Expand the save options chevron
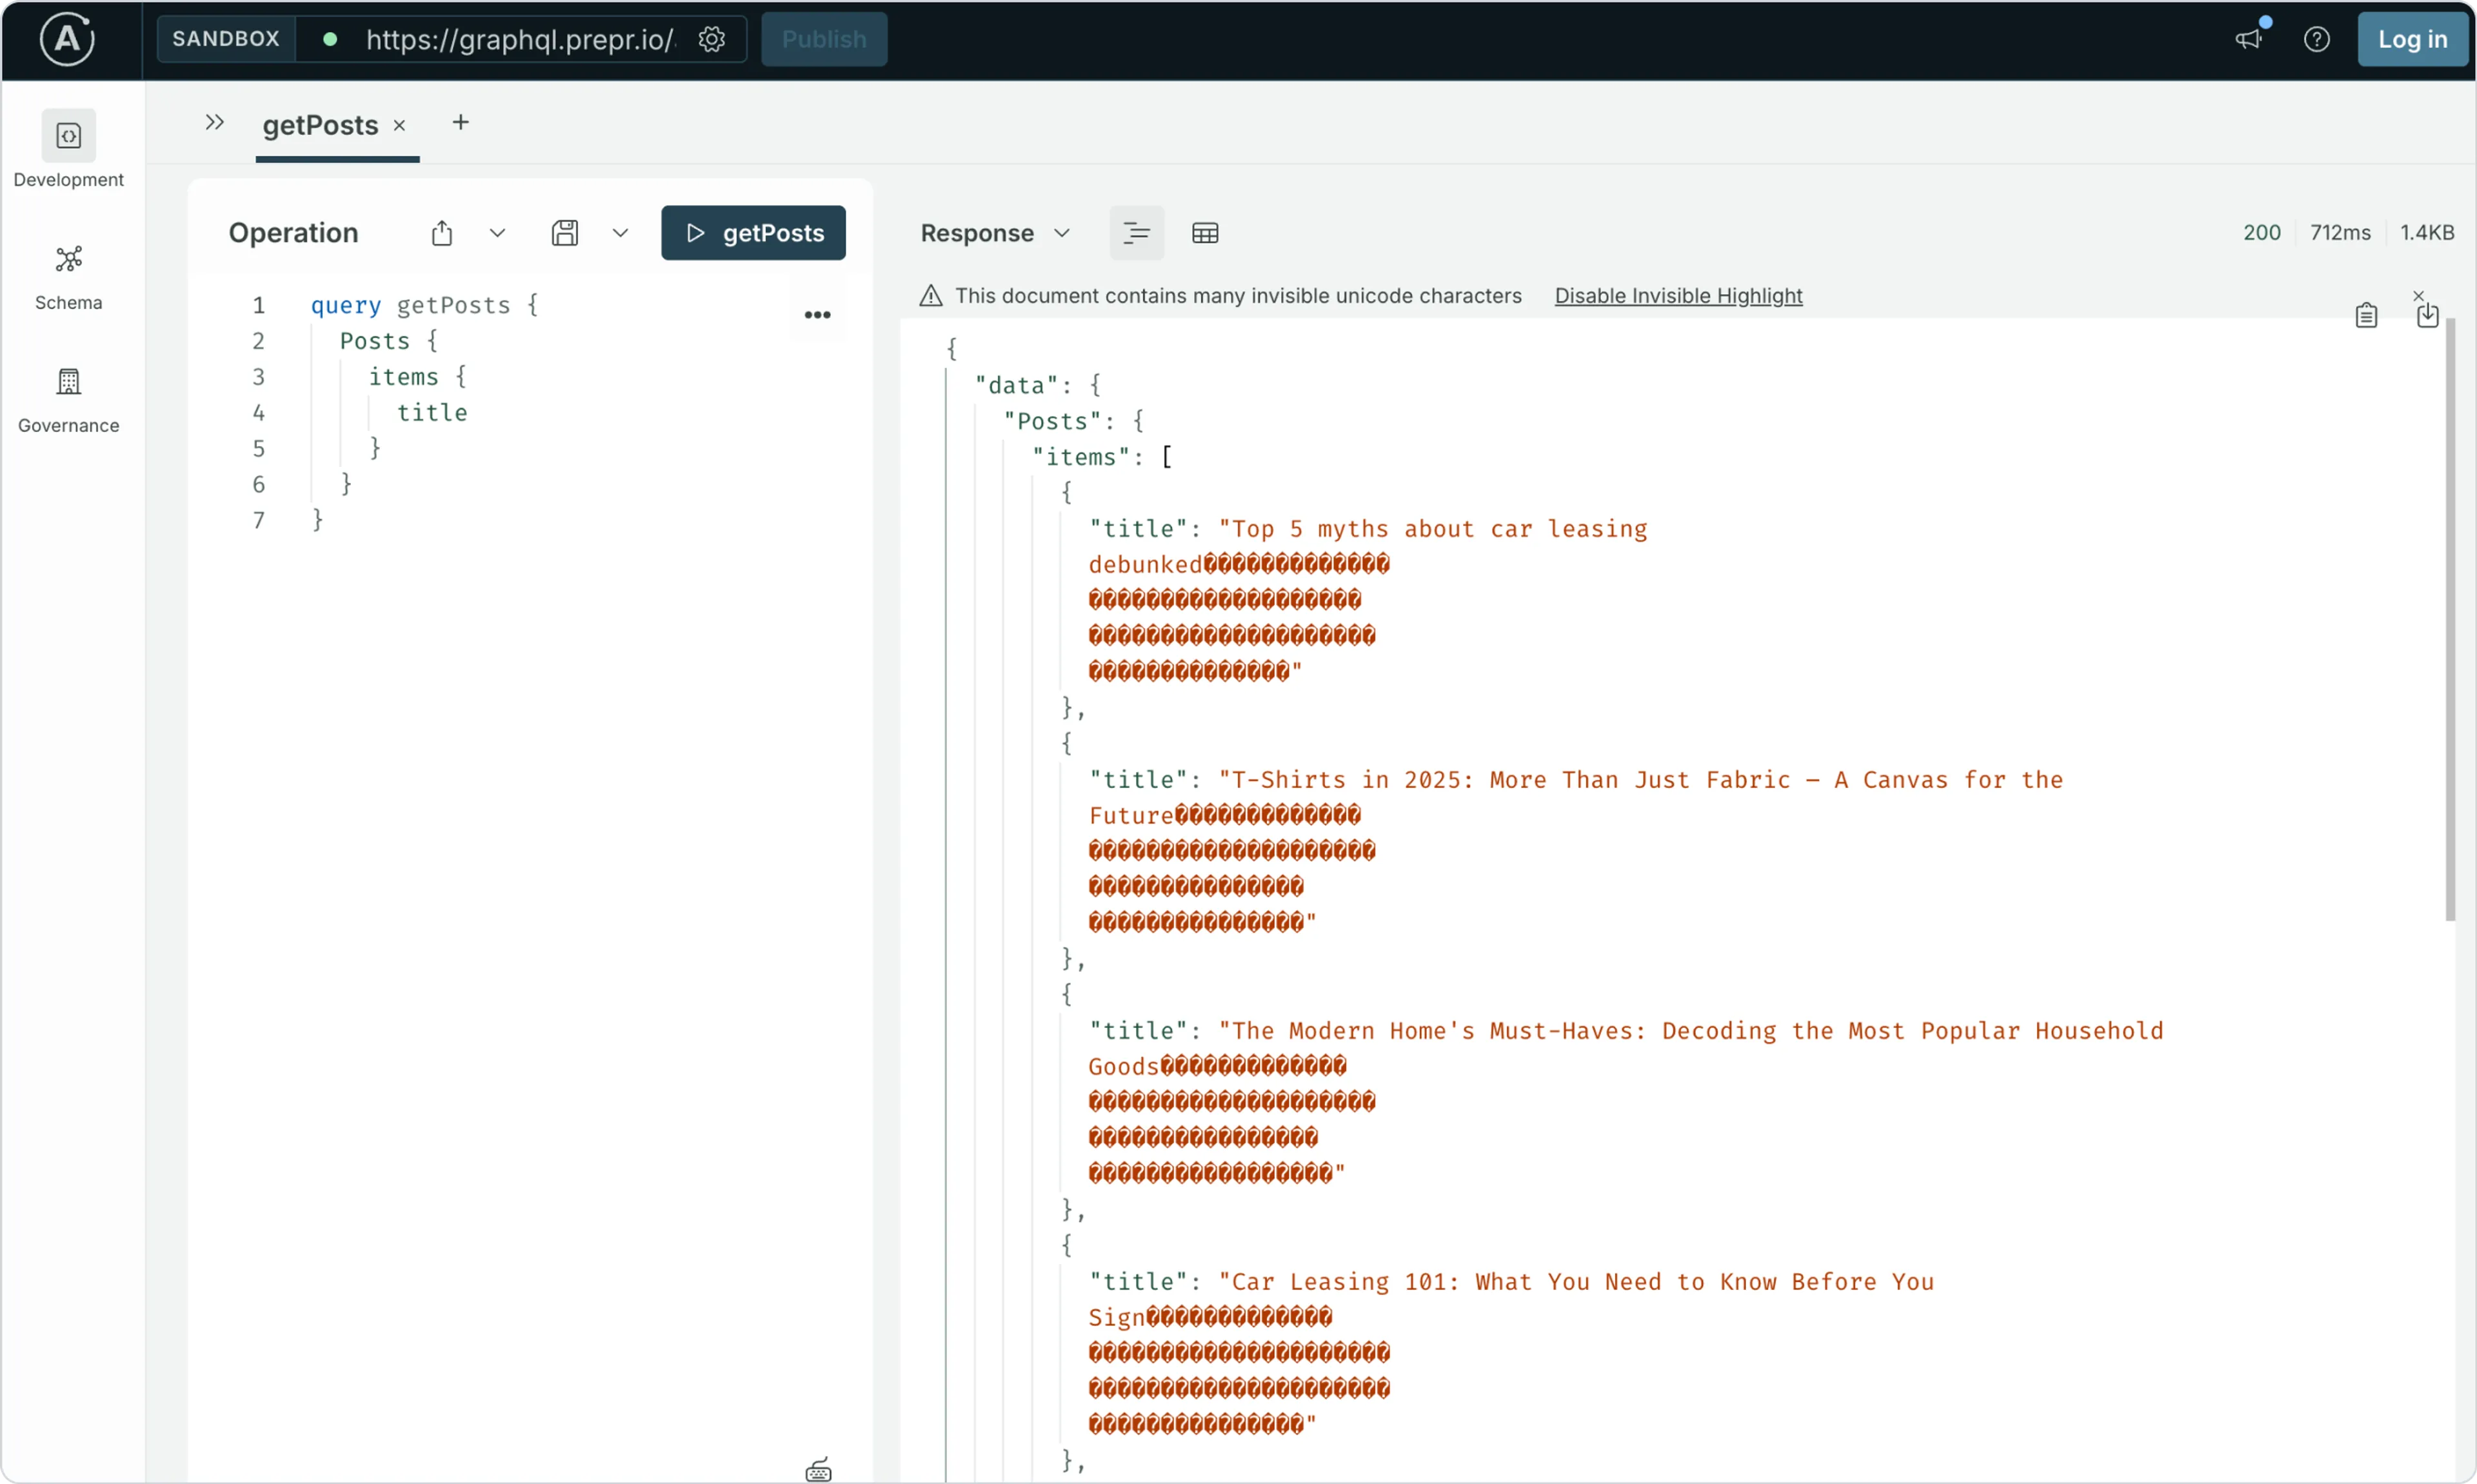Screen dimensions: 2477x1484 tap(620, 232)
